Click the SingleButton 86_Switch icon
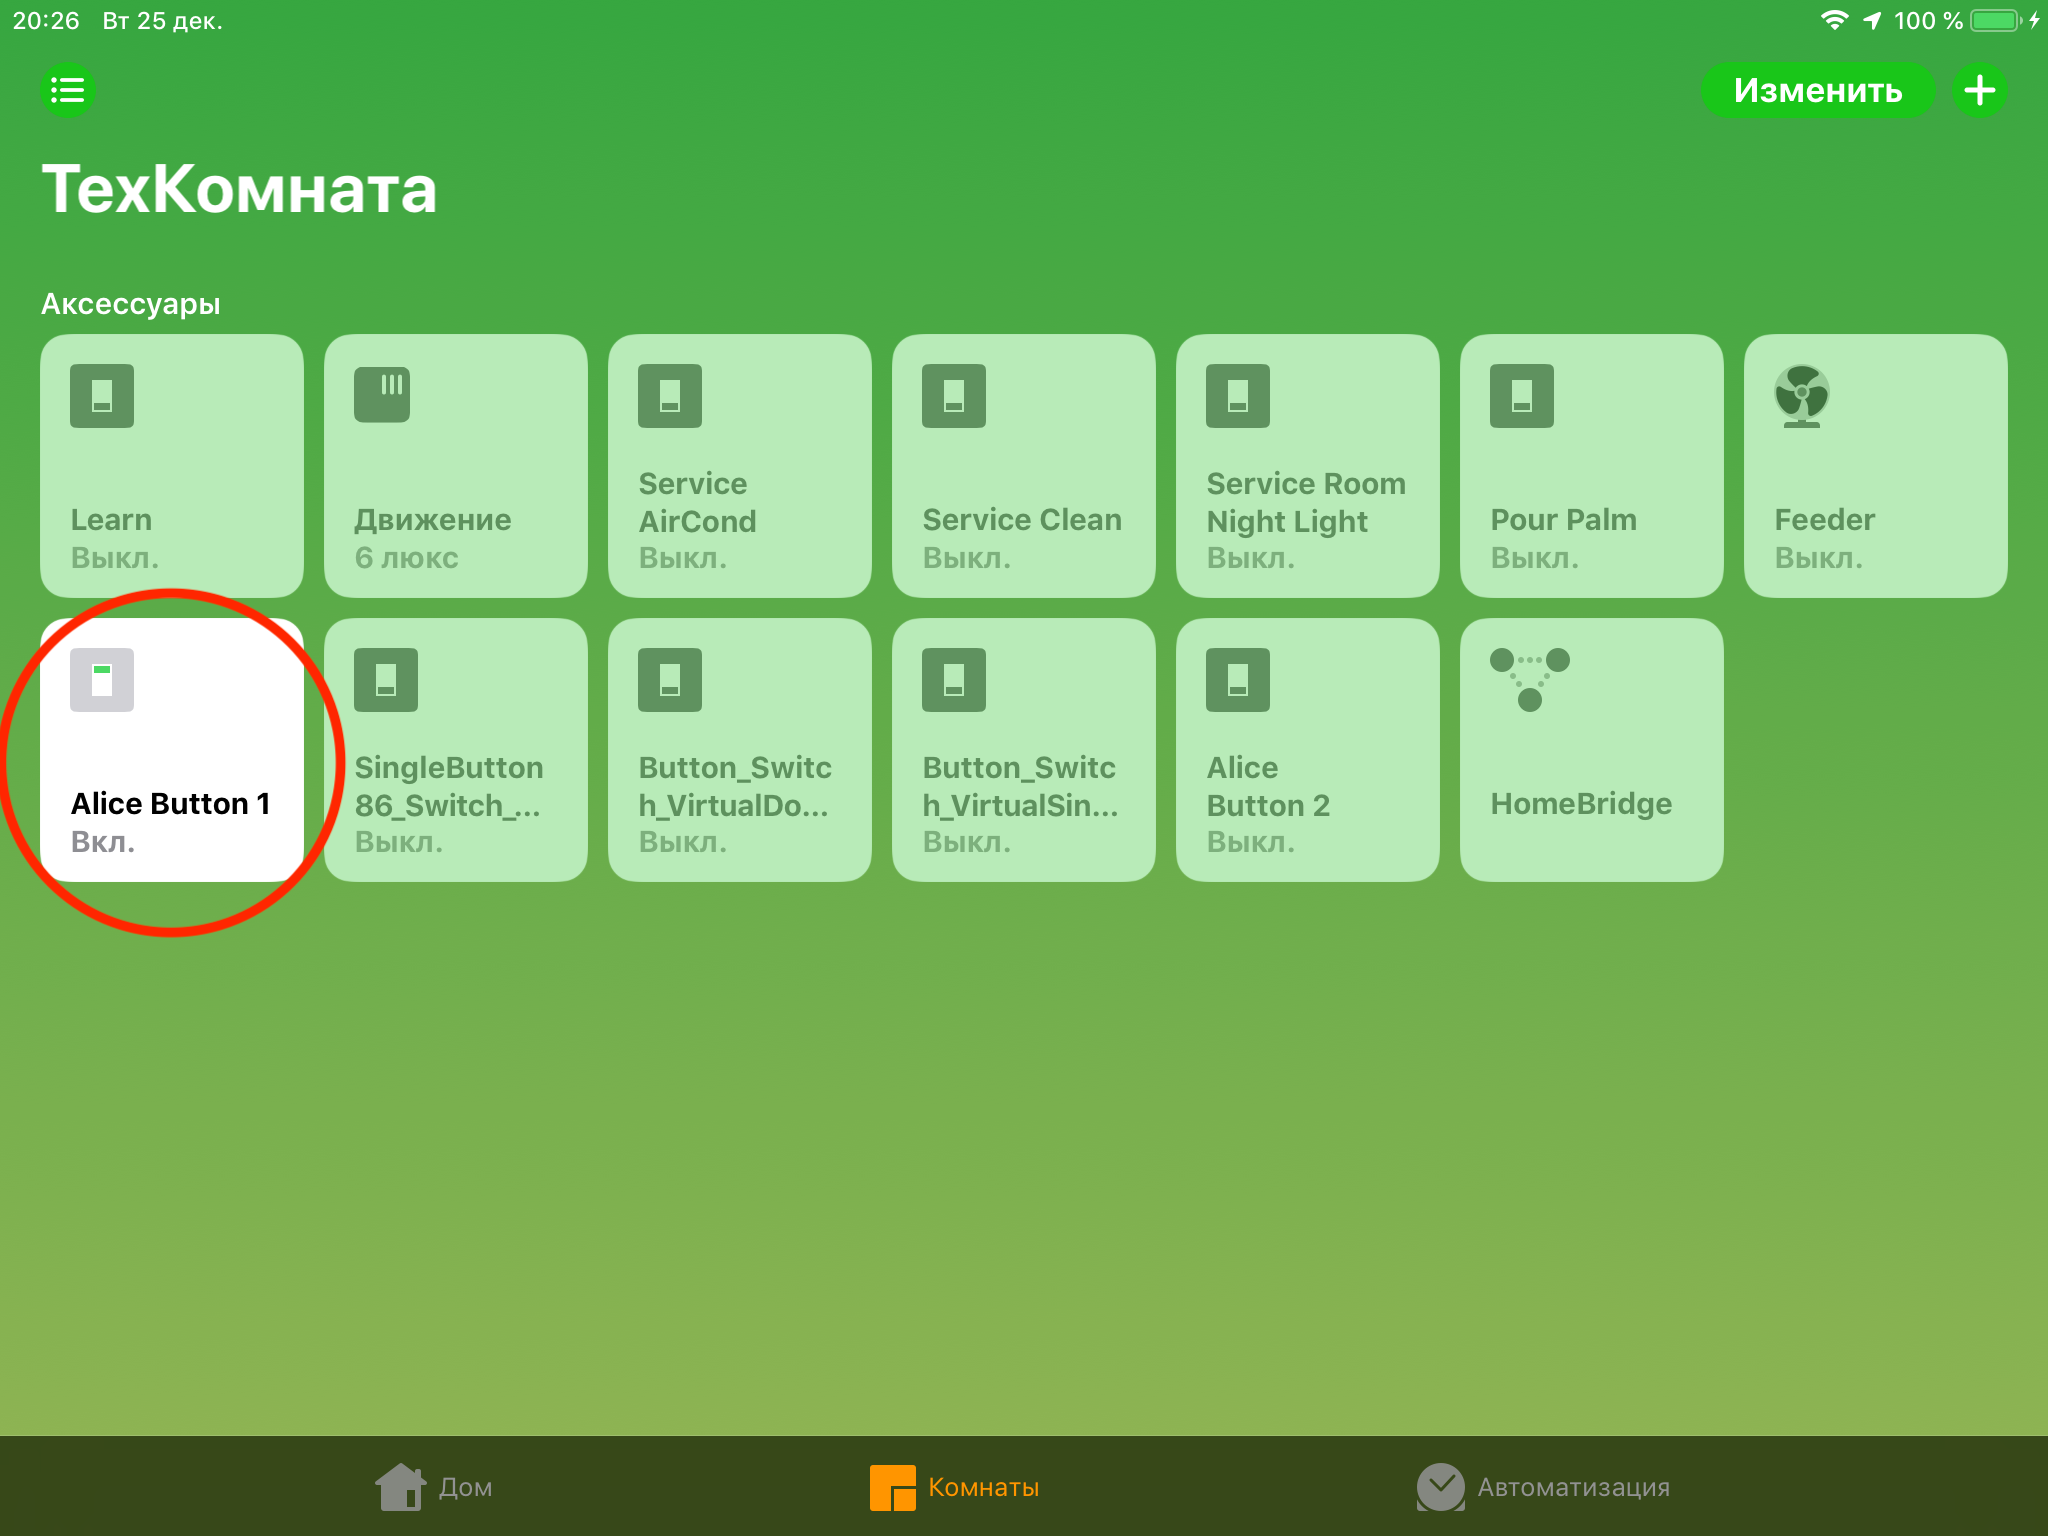The height and width of the screenshot is (1536, 2048). tap(386, 680)
